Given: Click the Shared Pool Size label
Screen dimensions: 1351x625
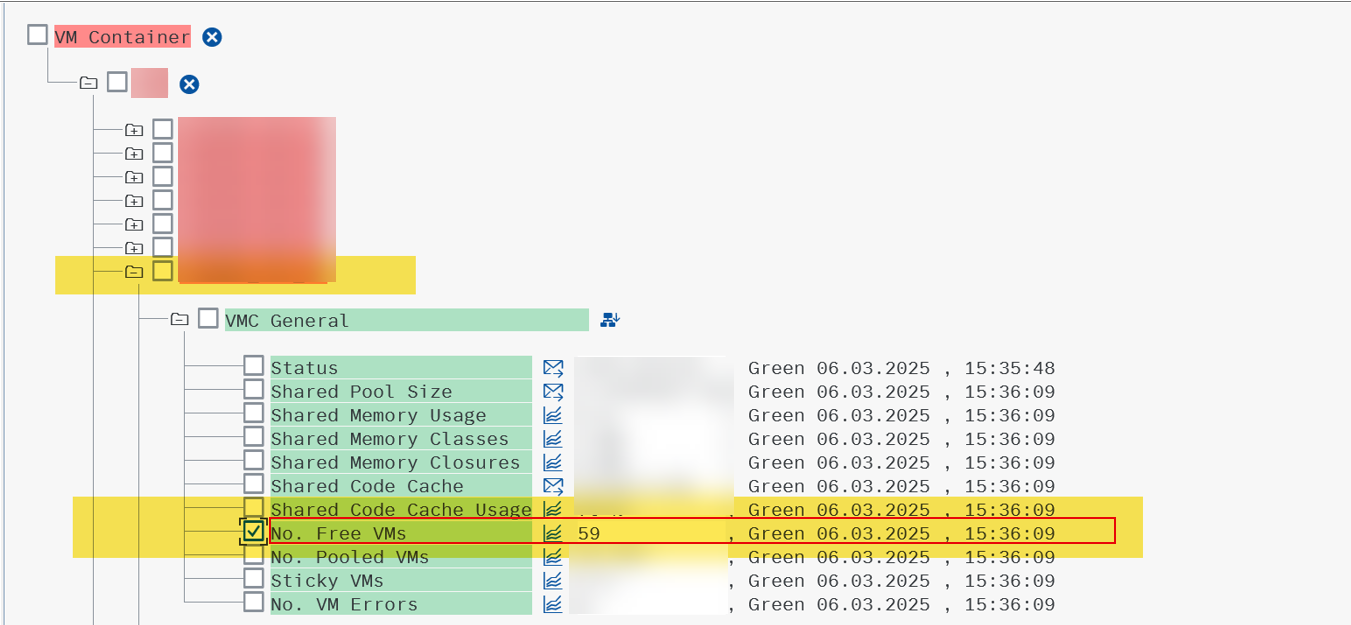Looking at the screenshot, I should click(361, 392).
